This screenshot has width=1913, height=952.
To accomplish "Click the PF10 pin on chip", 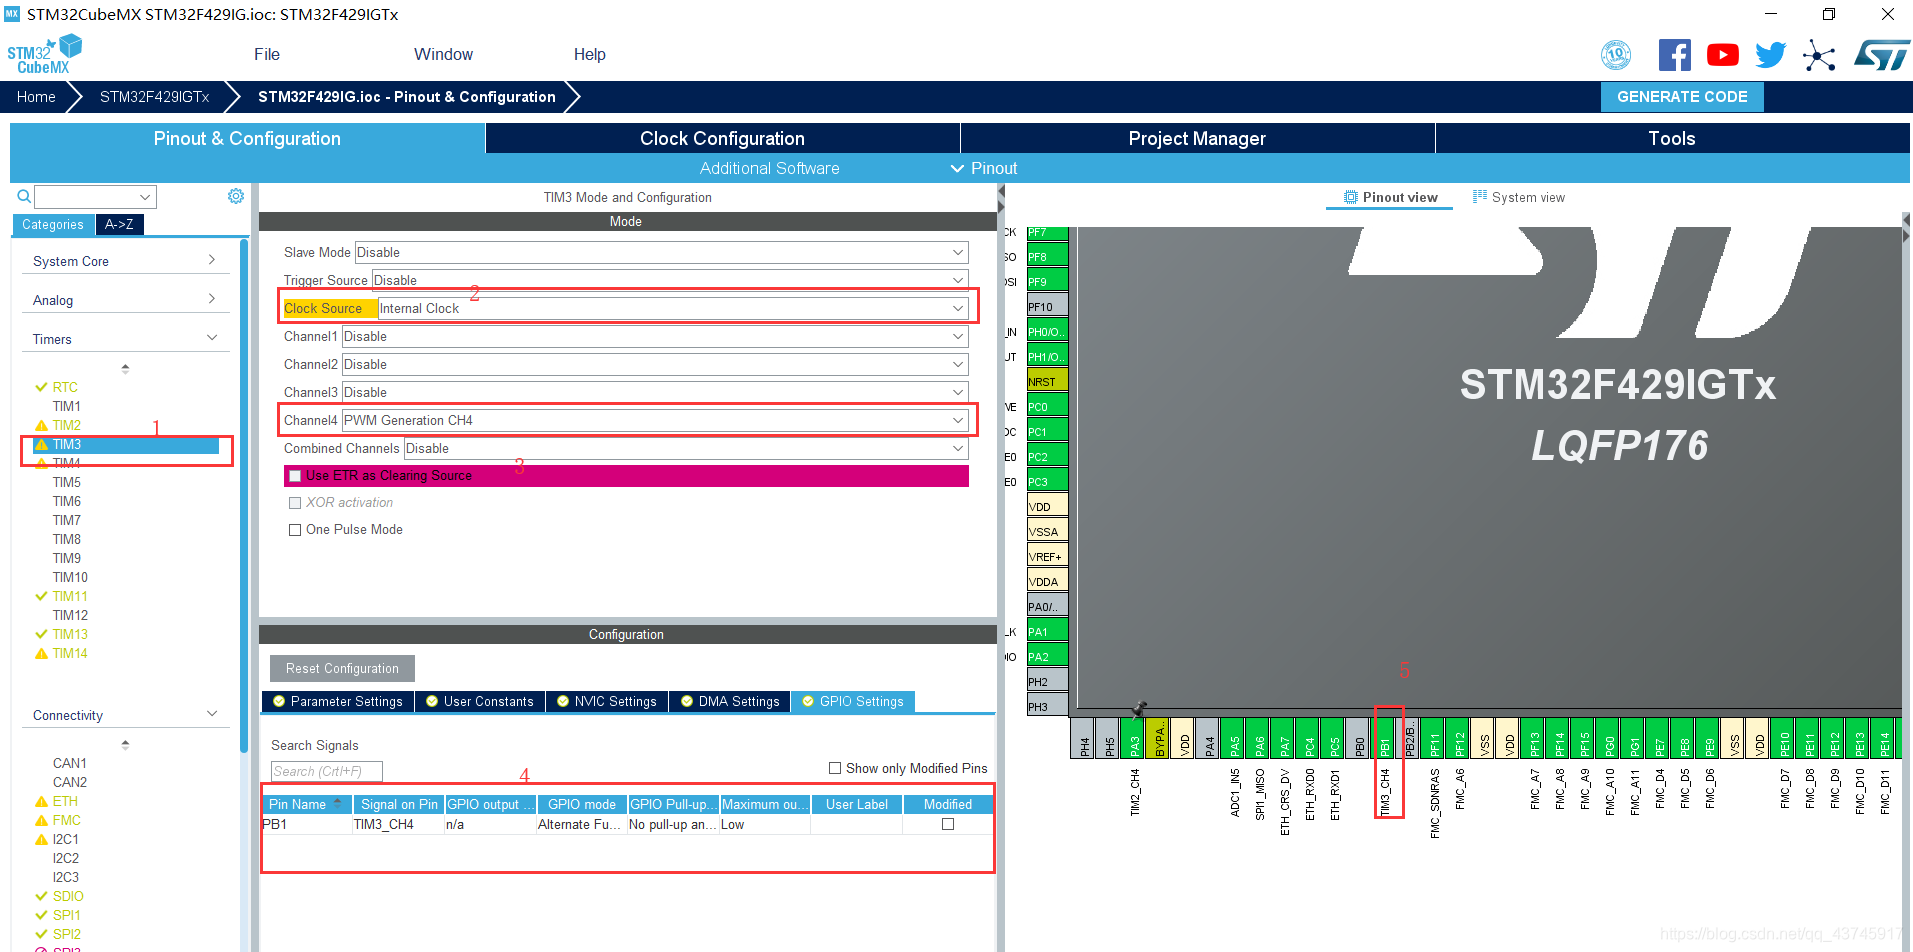I will click(1047, 306).
